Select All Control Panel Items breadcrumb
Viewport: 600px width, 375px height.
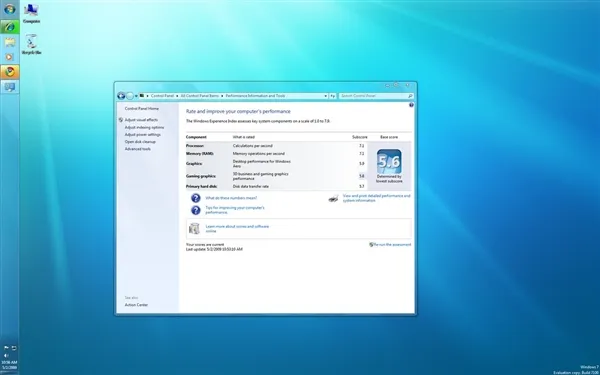(x=199, y=96)
